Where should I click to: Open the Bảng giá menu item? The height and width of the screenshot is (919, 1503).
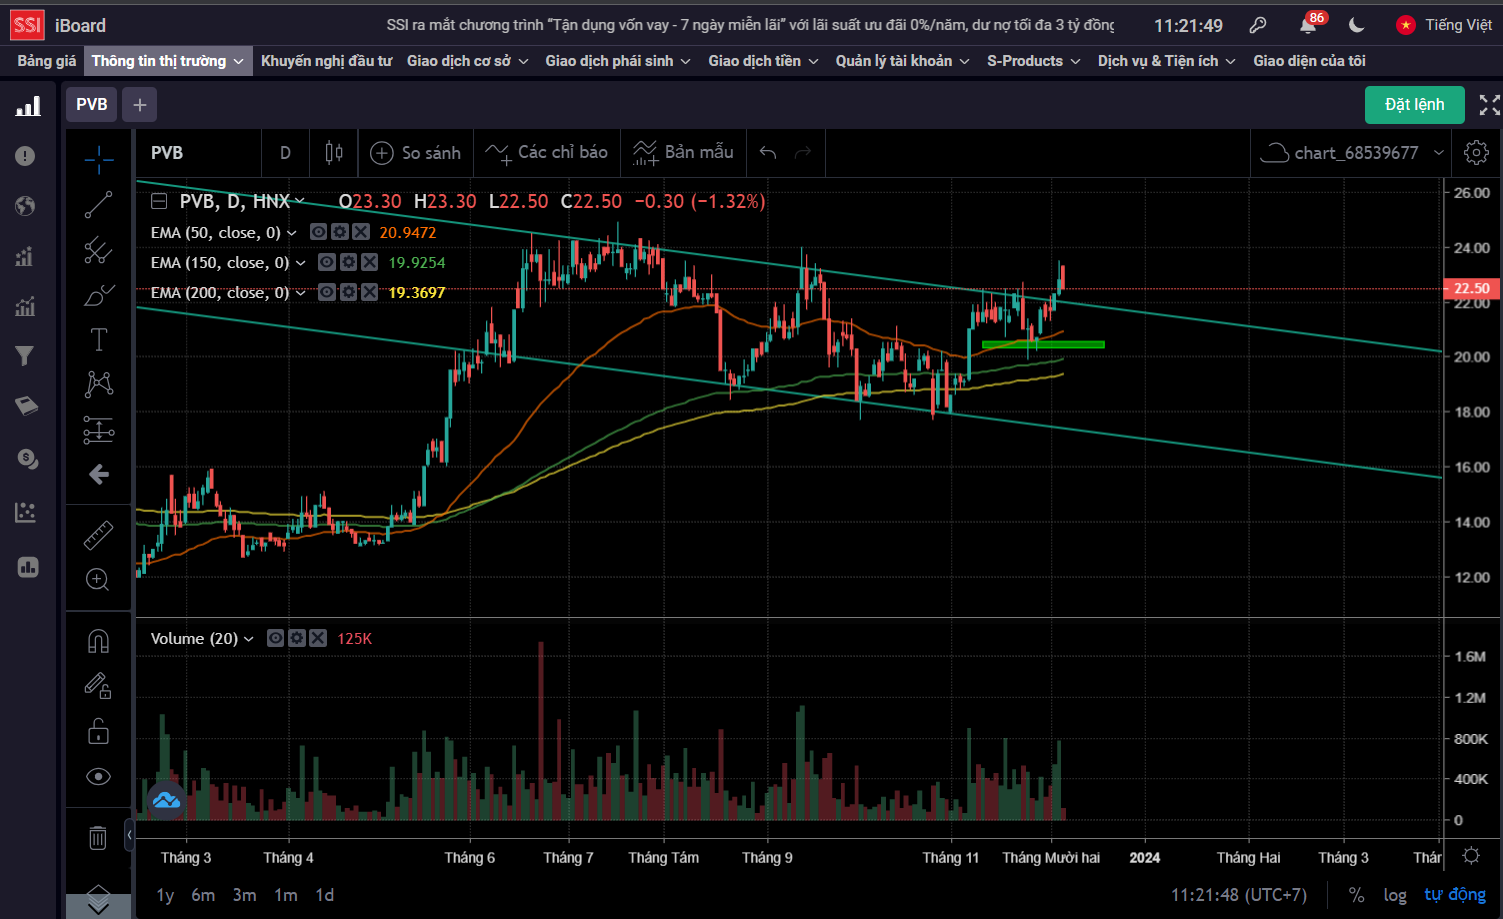coord(46,61)
